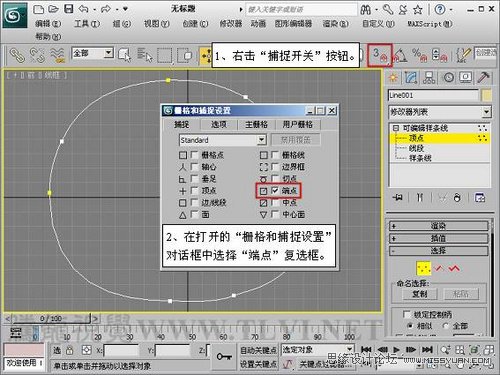Check the 边/线段 snap checkbox
The height and width of the screenshot is (375, 500).
coord(194,202)
